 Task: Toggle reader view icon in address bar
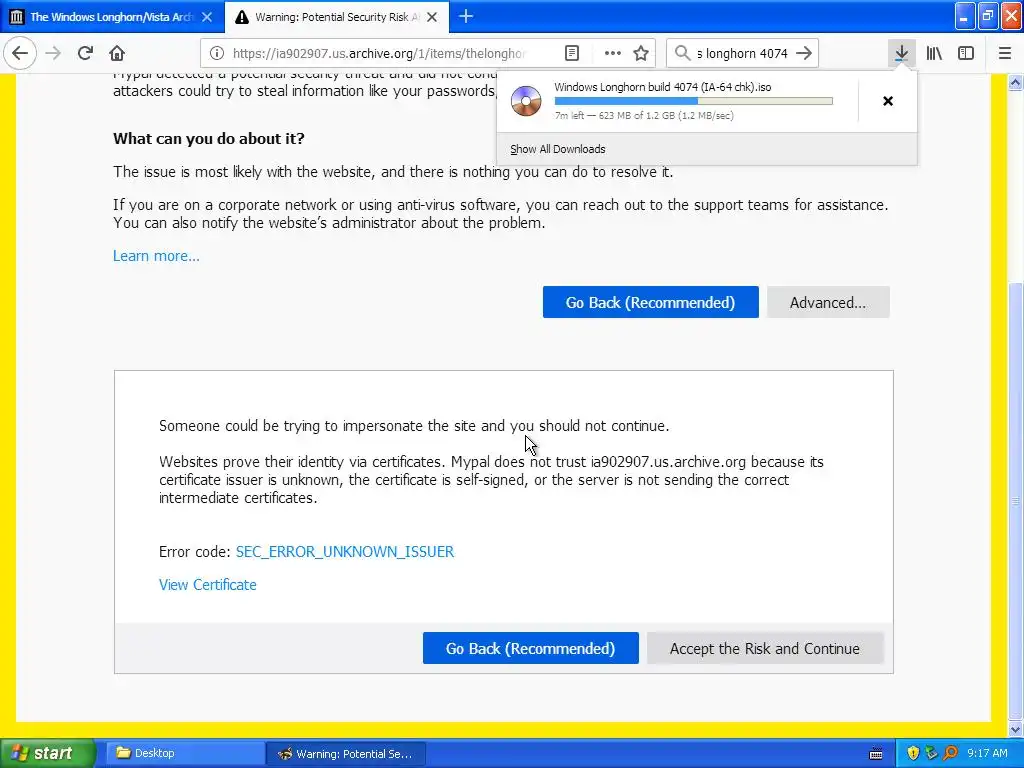pyautogui.click(x=571, y=53)
